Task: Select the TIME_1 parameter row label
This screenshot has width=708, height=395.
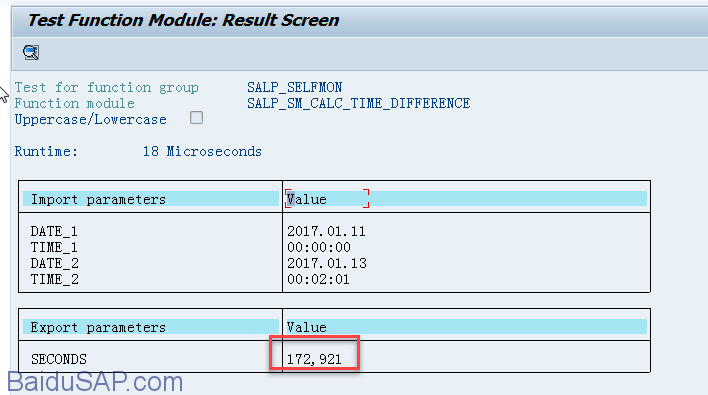Action: click(54, 247)
